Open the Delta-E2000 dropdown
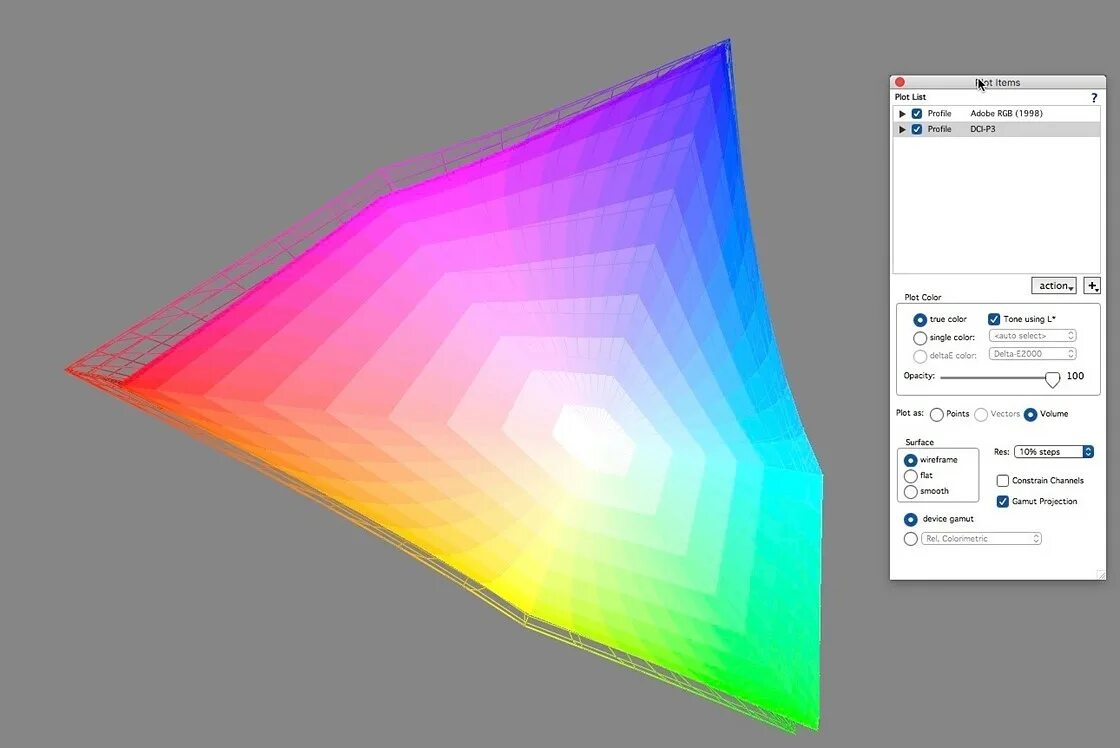This screenshot has height=748, width=1120. [1032, 354]
